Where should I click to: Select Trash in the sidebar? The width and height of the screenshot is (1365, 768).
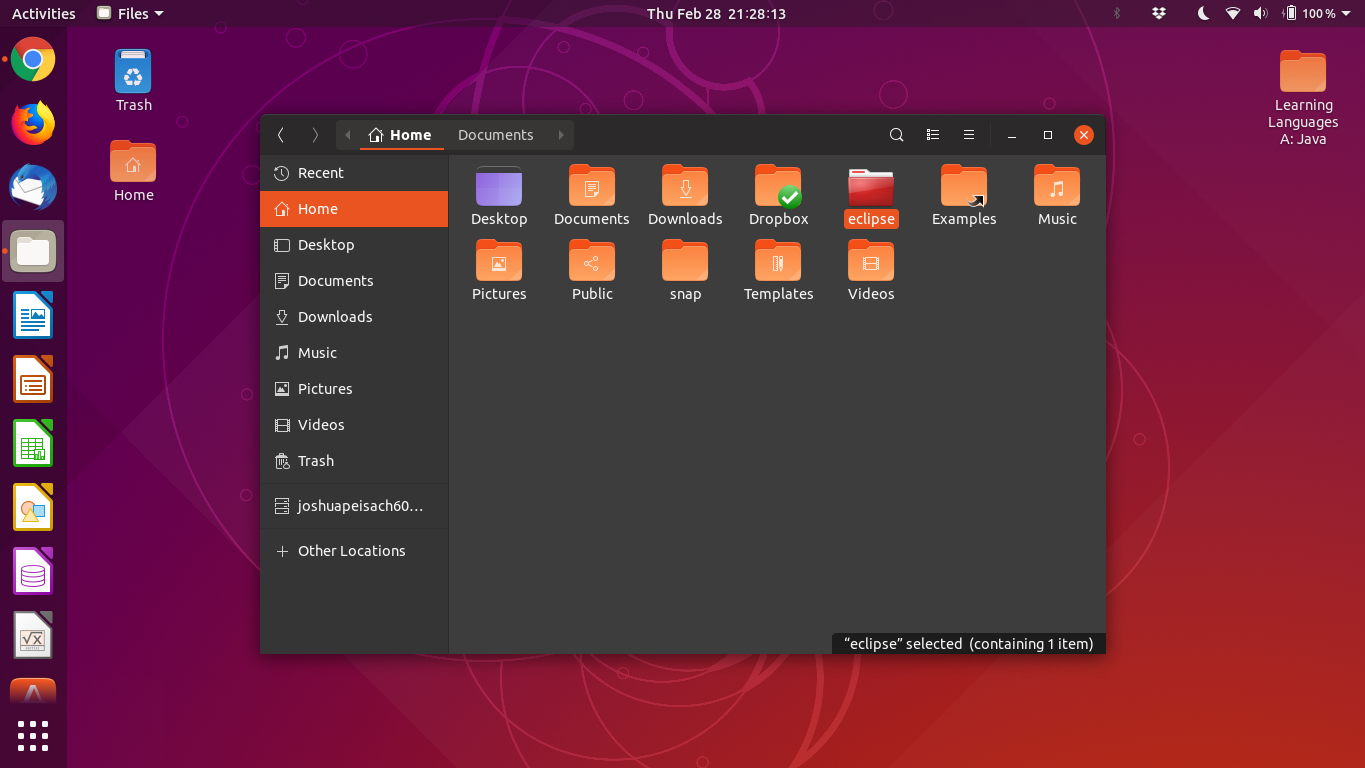point(354,461)
